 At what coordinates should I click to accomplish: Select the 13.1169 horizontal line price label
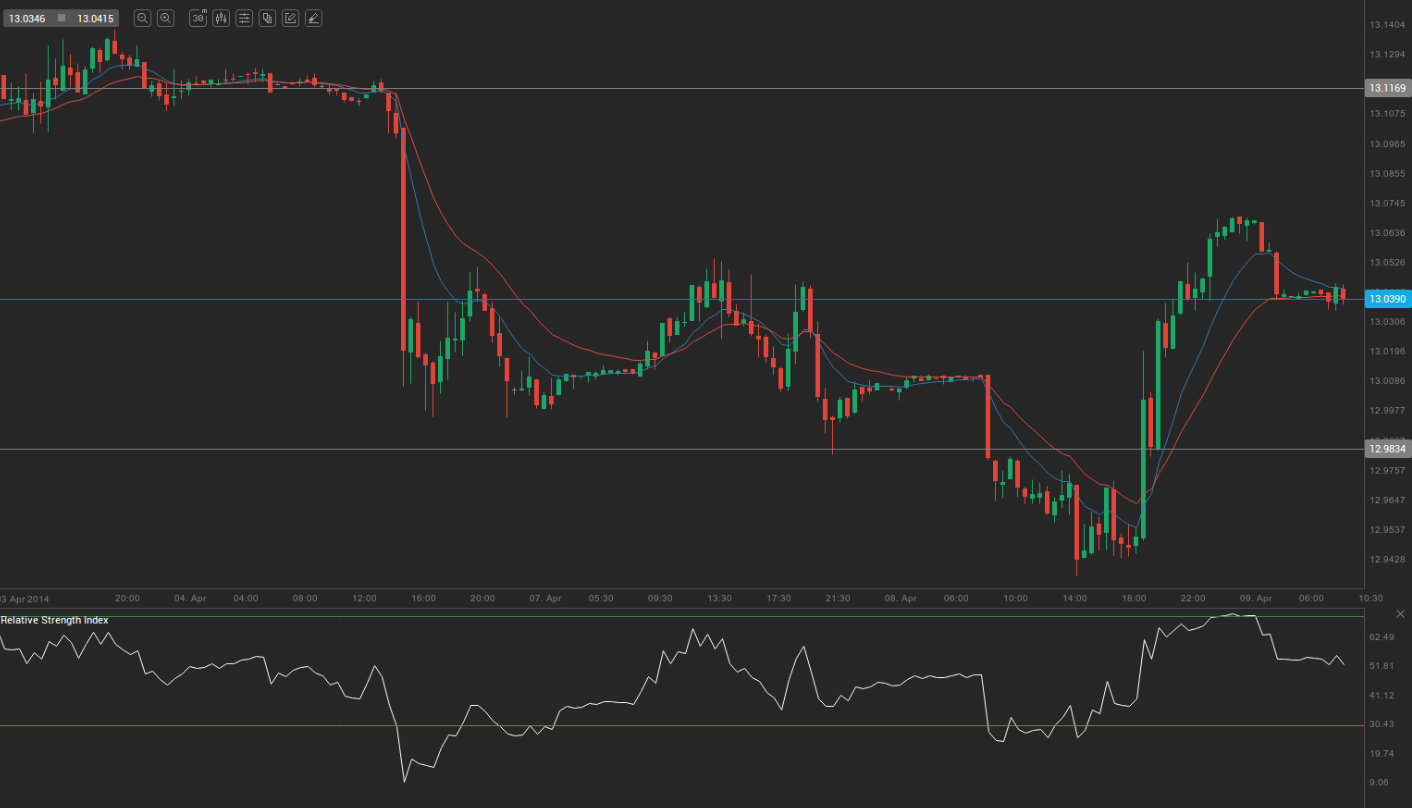pos(1388,88)
